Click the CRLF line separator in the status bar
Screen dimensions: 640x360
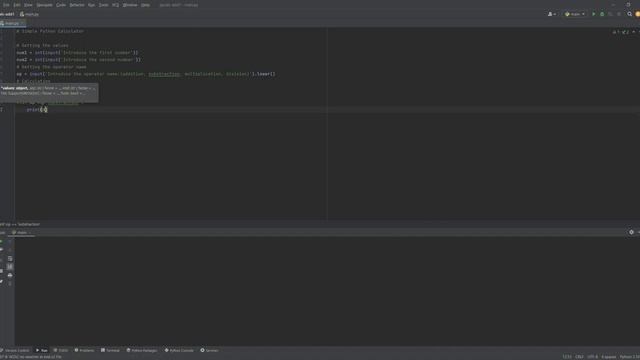click(579, 357)
